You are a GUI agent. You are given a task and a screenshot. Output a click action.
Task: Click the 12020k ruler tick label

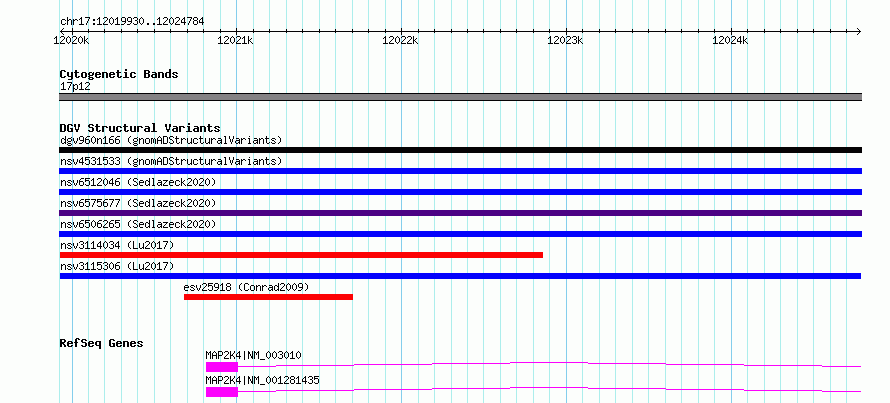point(70,40)
